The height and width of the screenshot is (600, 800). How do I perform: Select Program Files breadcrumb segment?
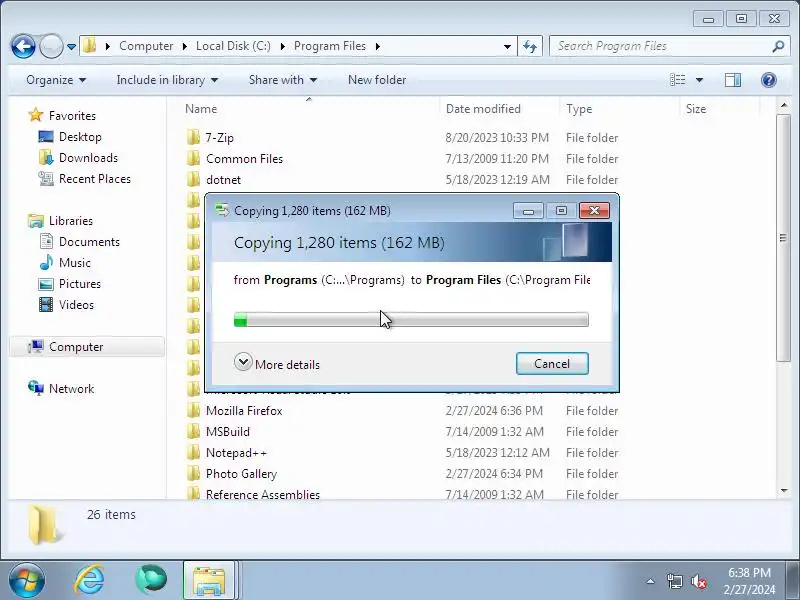point(330,46)
